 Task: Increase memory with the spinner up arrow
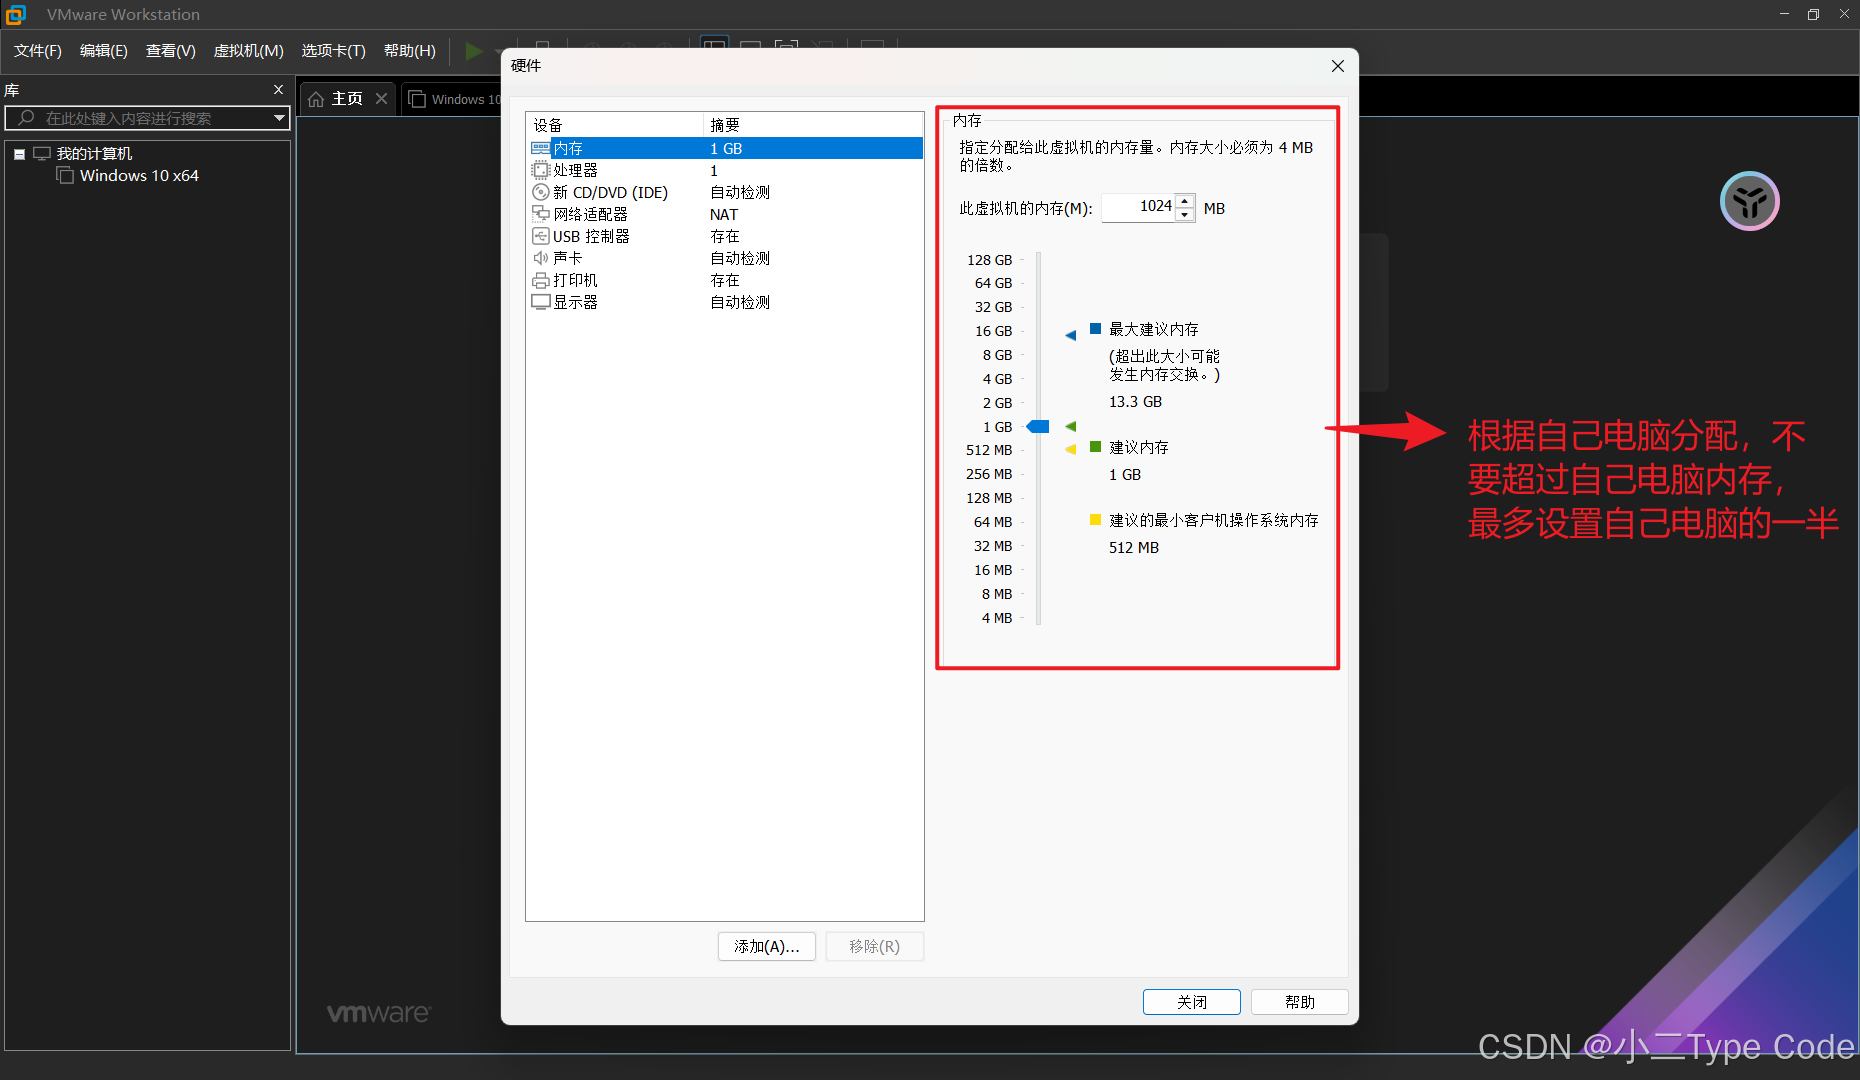point(1185,201)
